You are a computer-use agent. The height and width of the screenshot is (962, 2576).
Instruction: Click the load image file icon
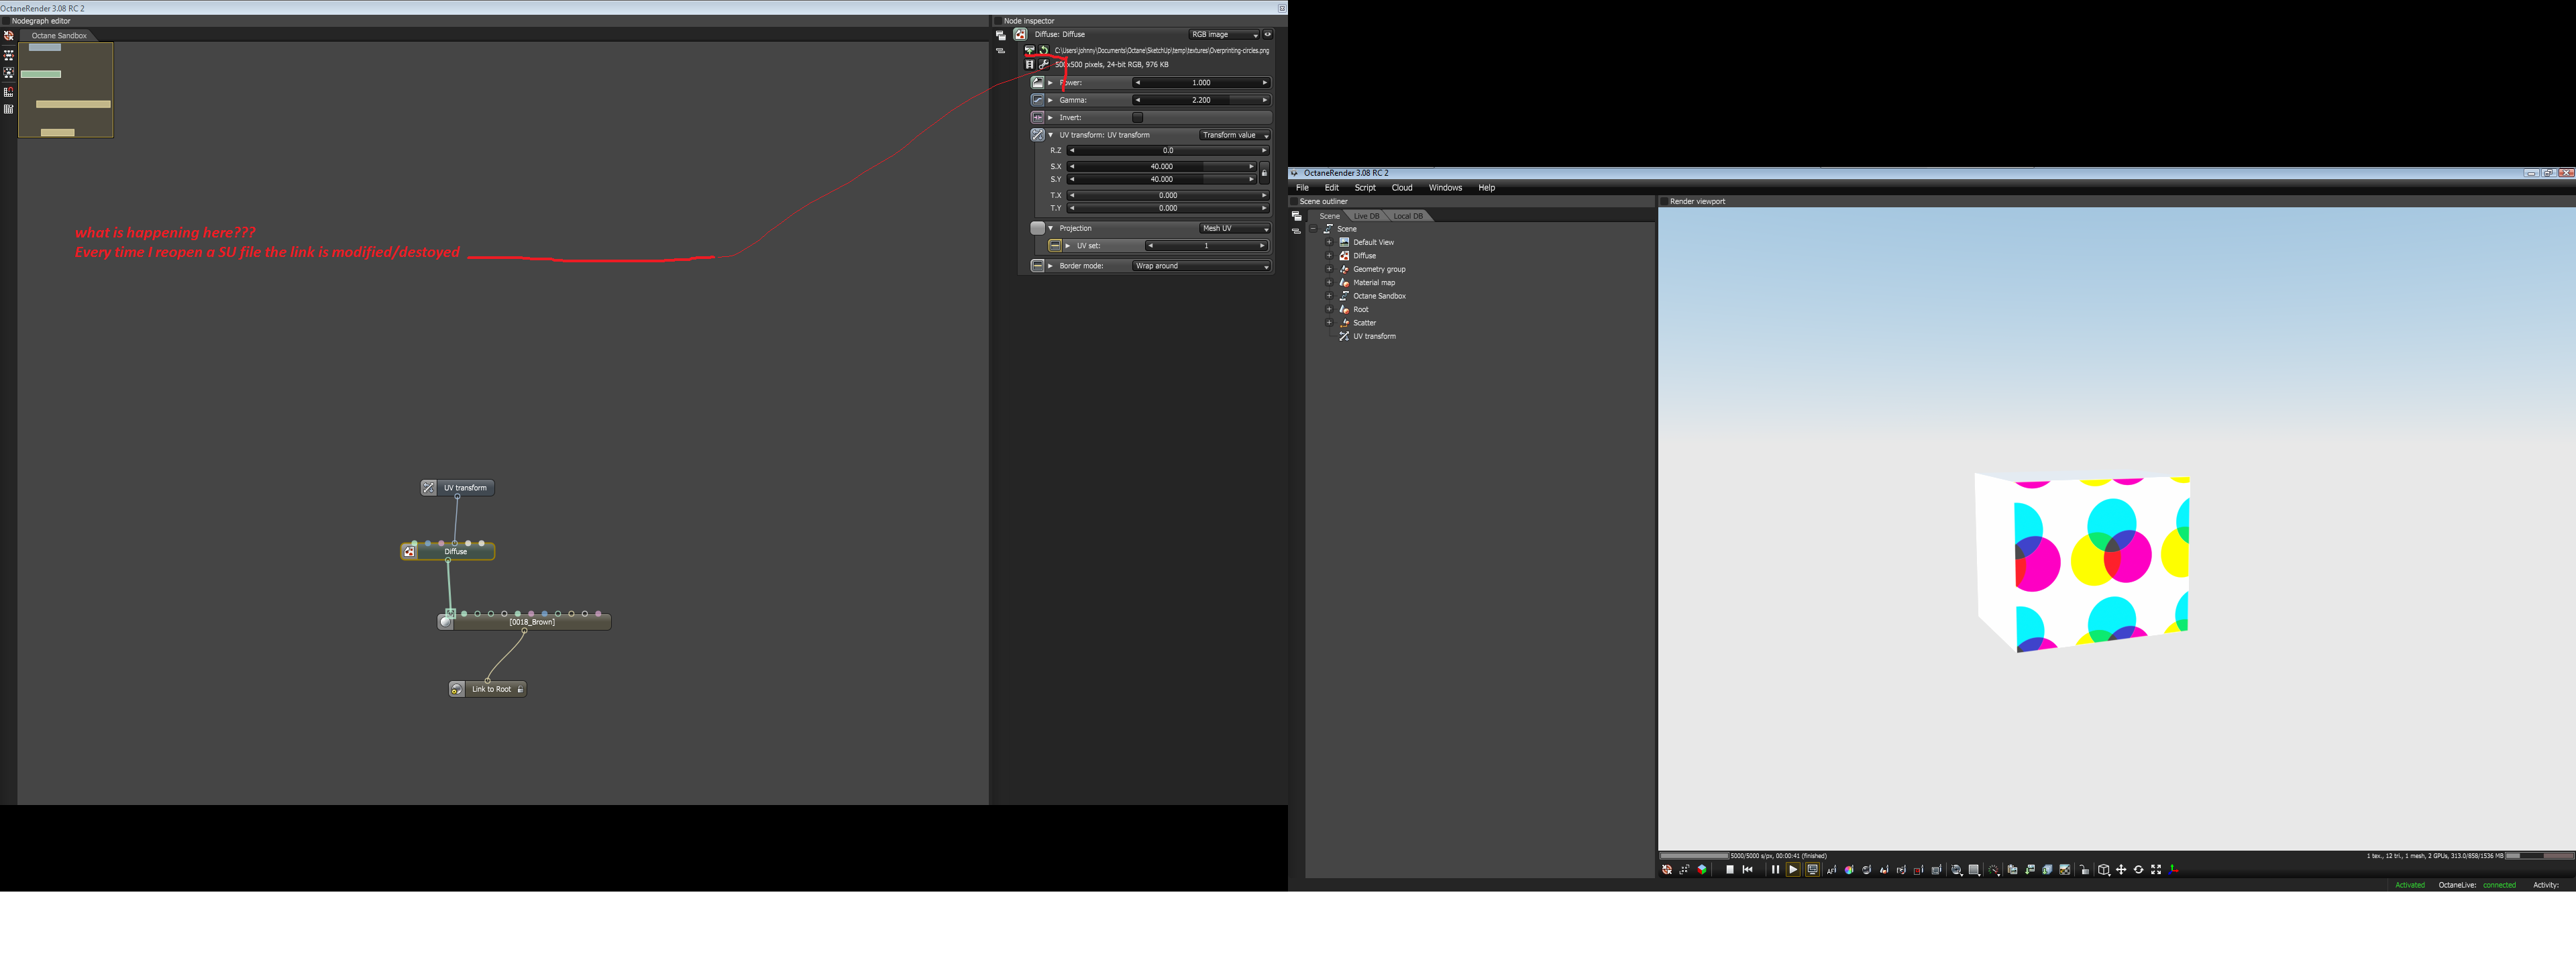(1030, 50)
